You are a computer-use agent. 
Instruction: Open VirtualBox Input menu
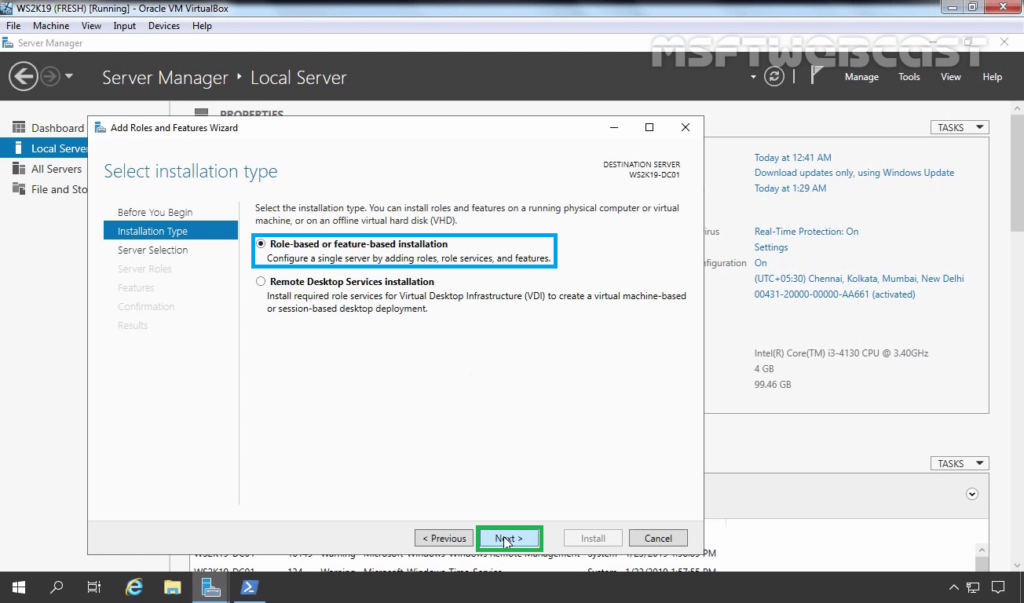coord(124,25)
